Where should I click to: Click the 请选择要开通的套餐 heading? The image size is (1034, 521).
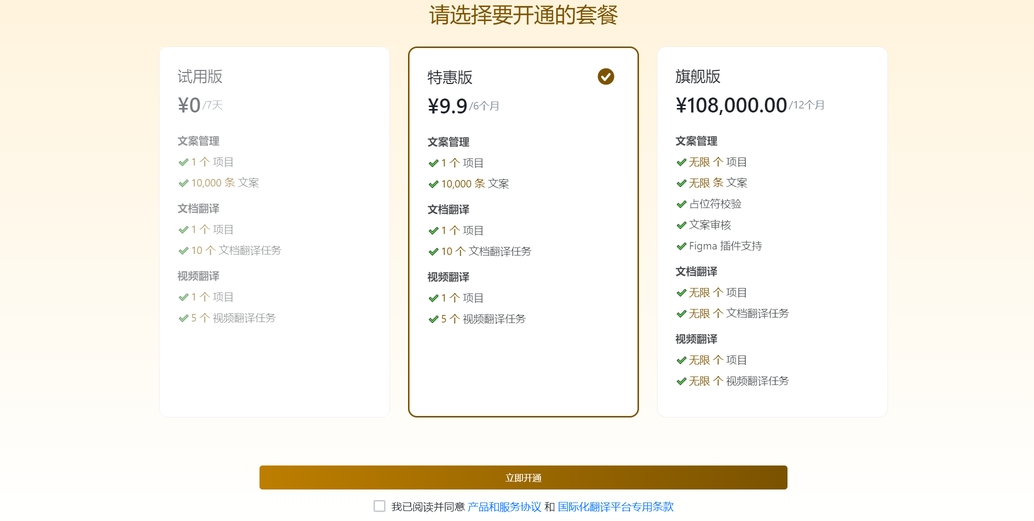[523, 15]
